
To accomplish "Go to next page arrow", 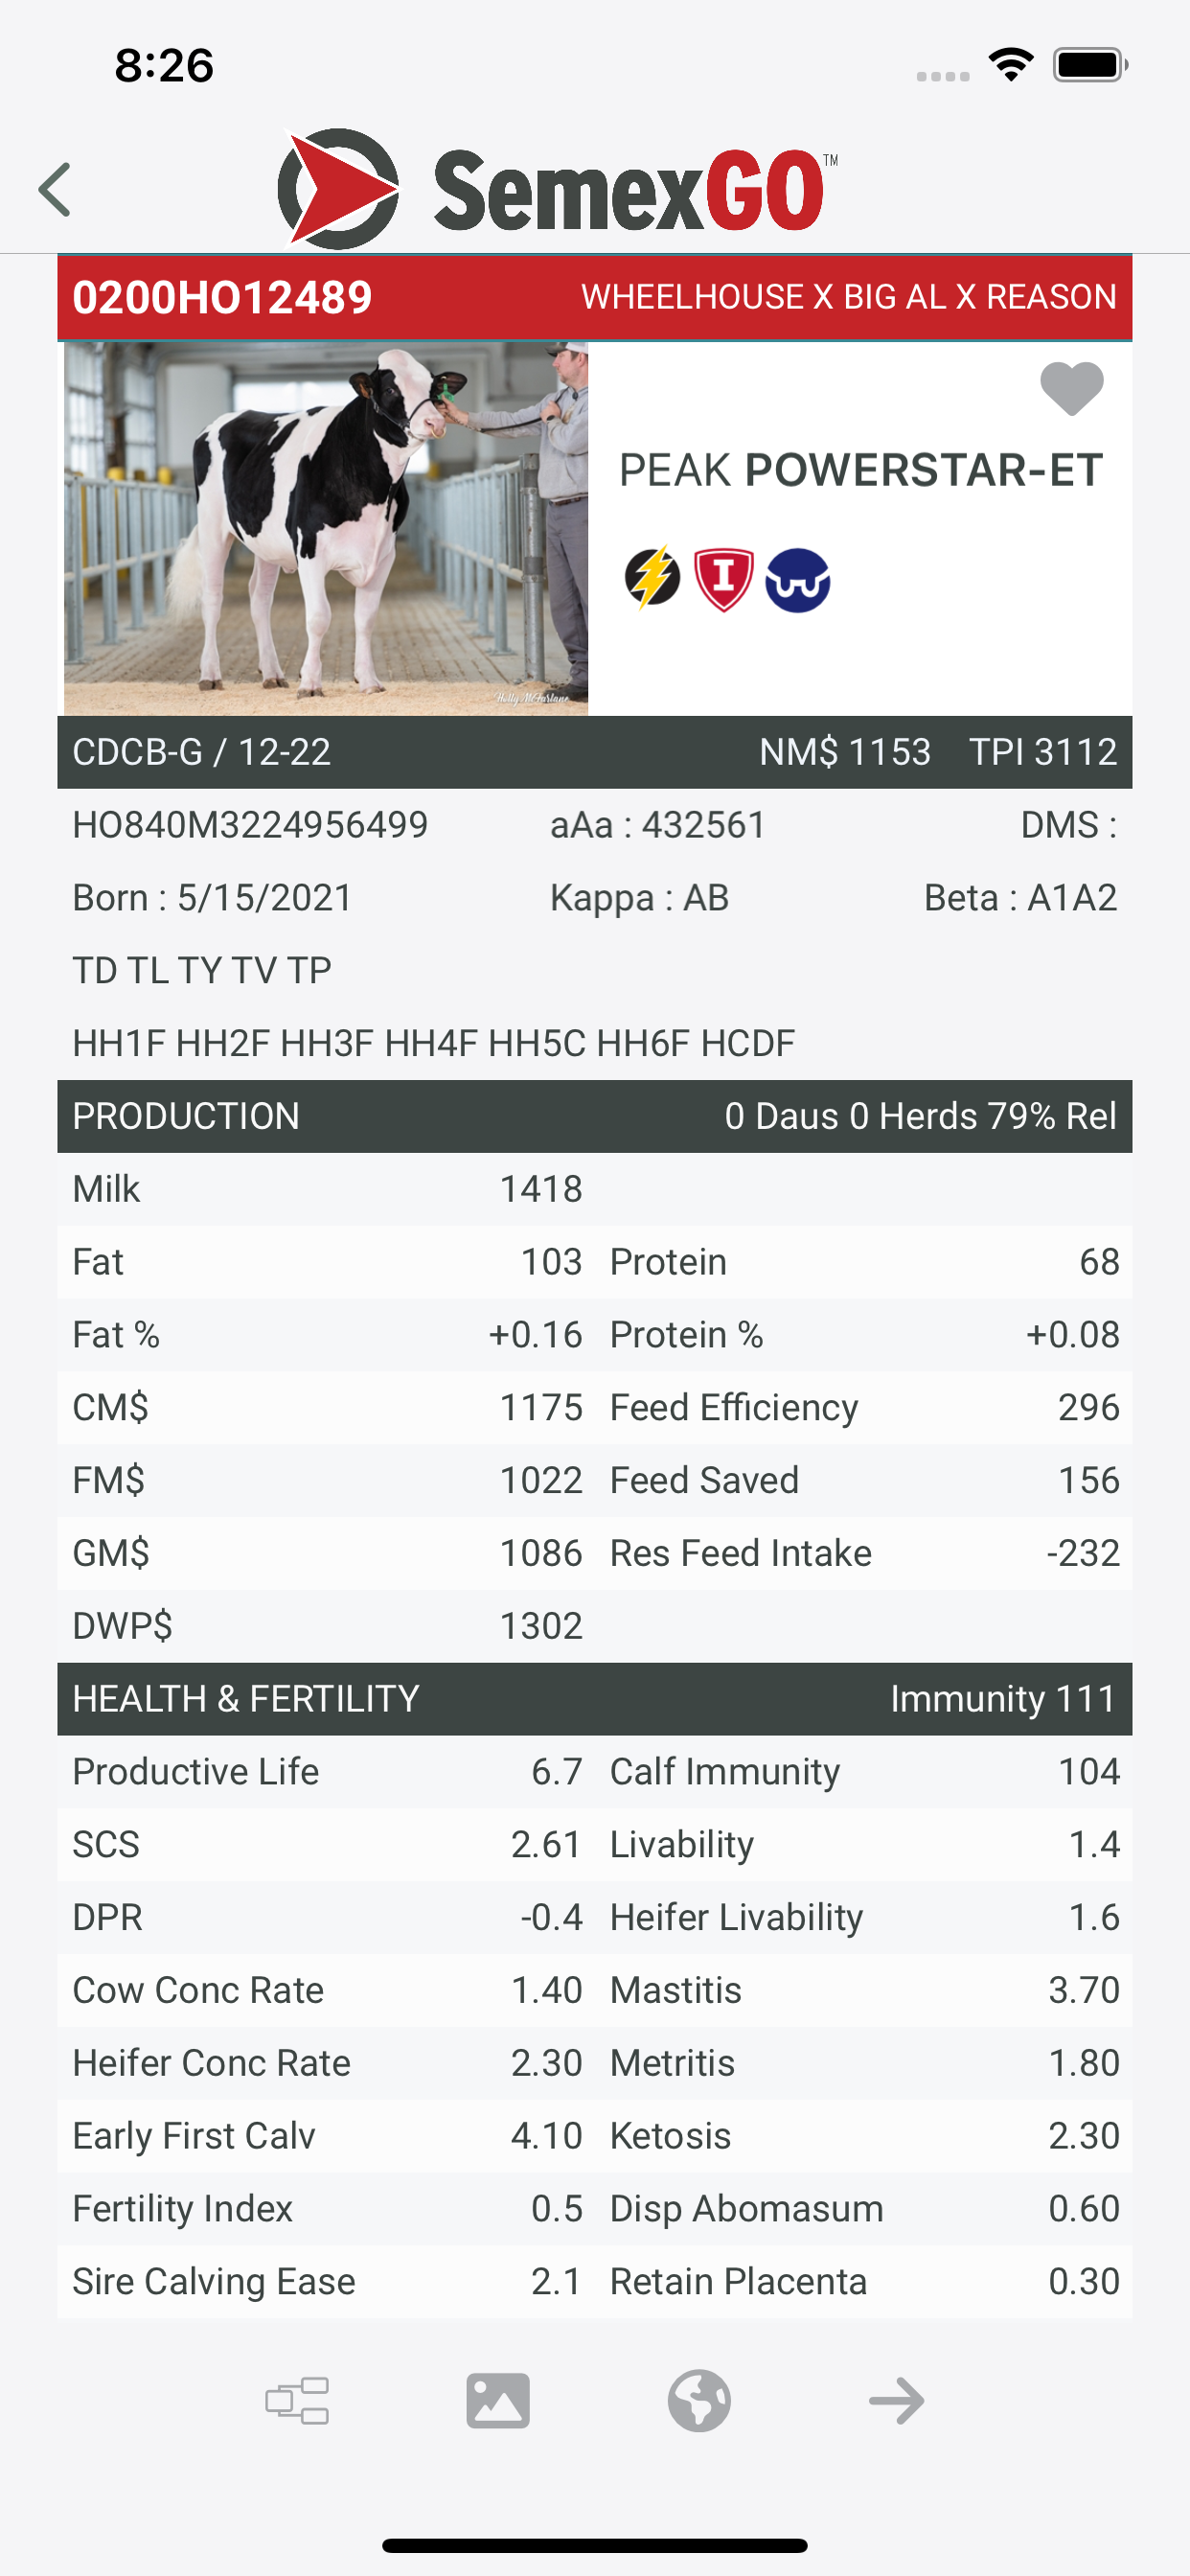I will pos(897,2400).
